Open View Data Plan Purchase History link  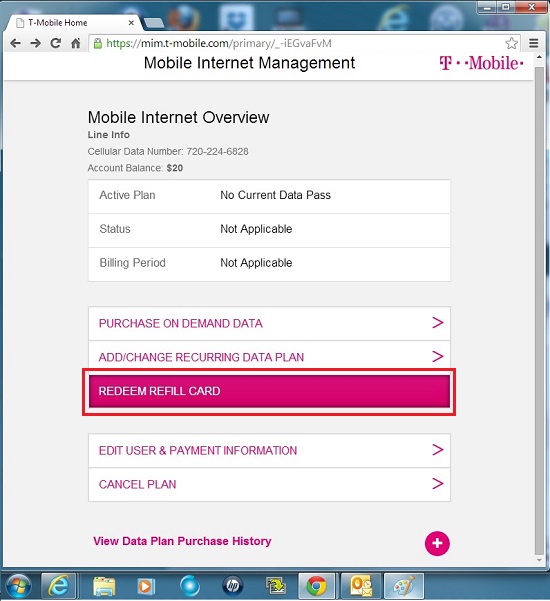tap(182, 541)
